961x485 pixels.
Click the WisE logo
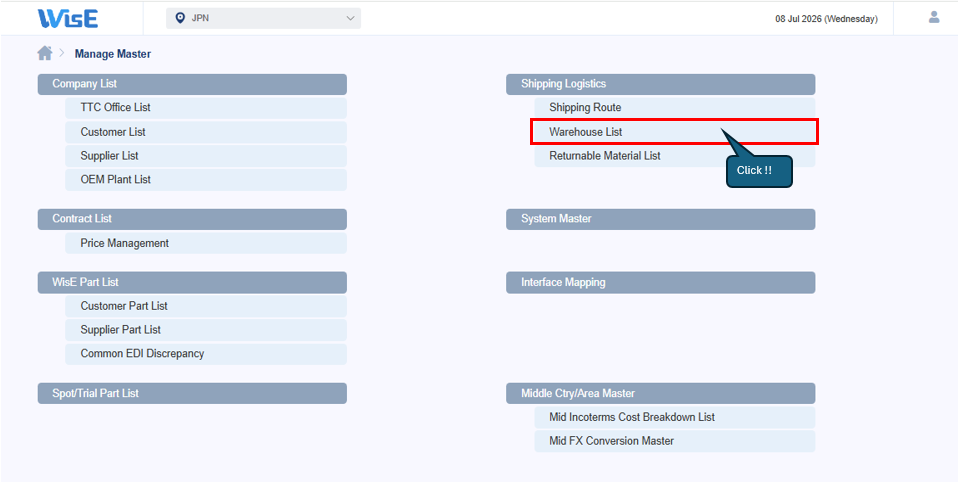click(68, 18)
